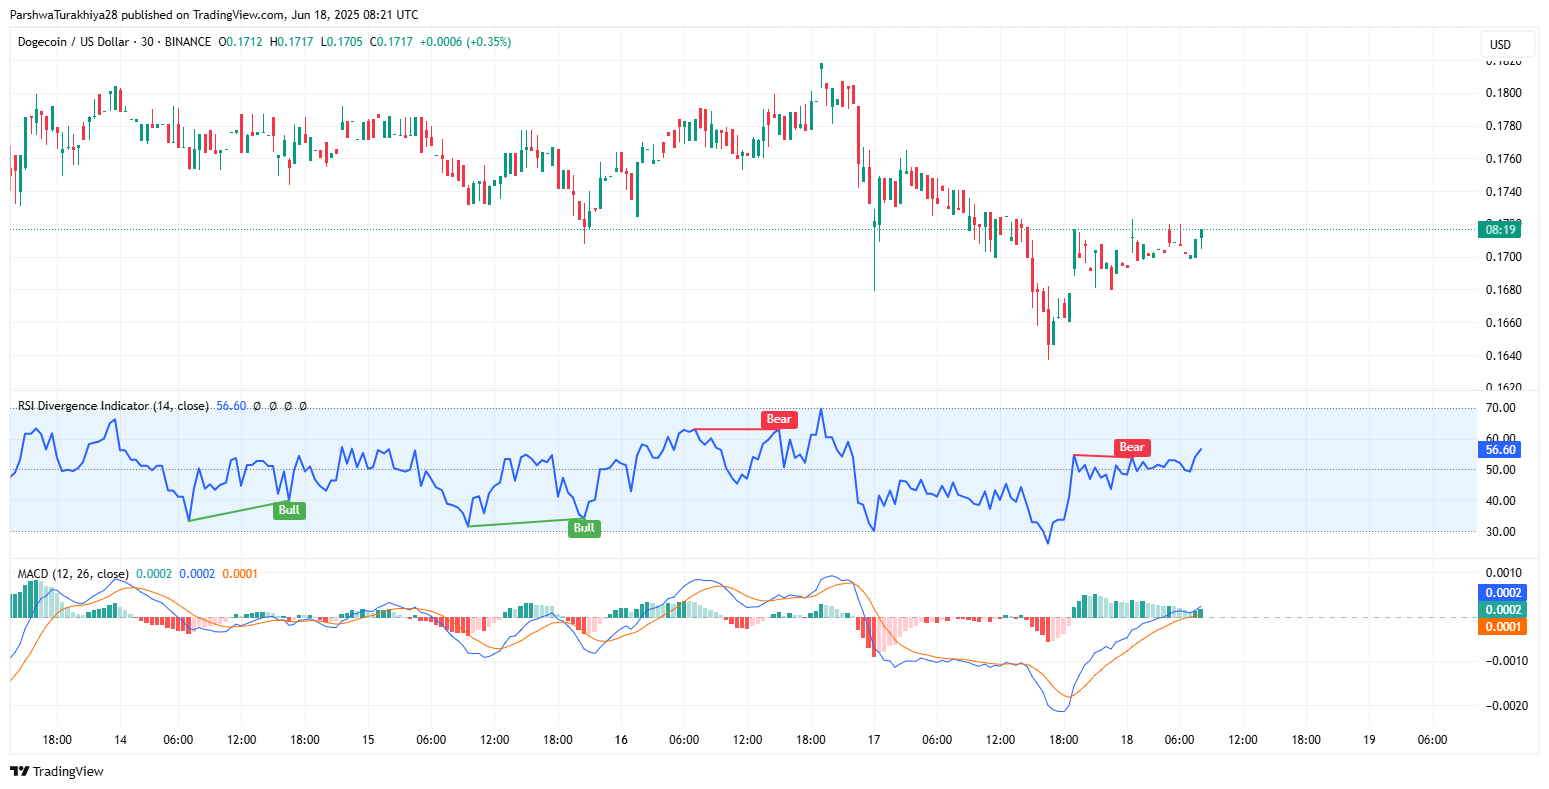
Task: Click the 70.00 level on RSI axis
Action: click(x=1500, y=408)
